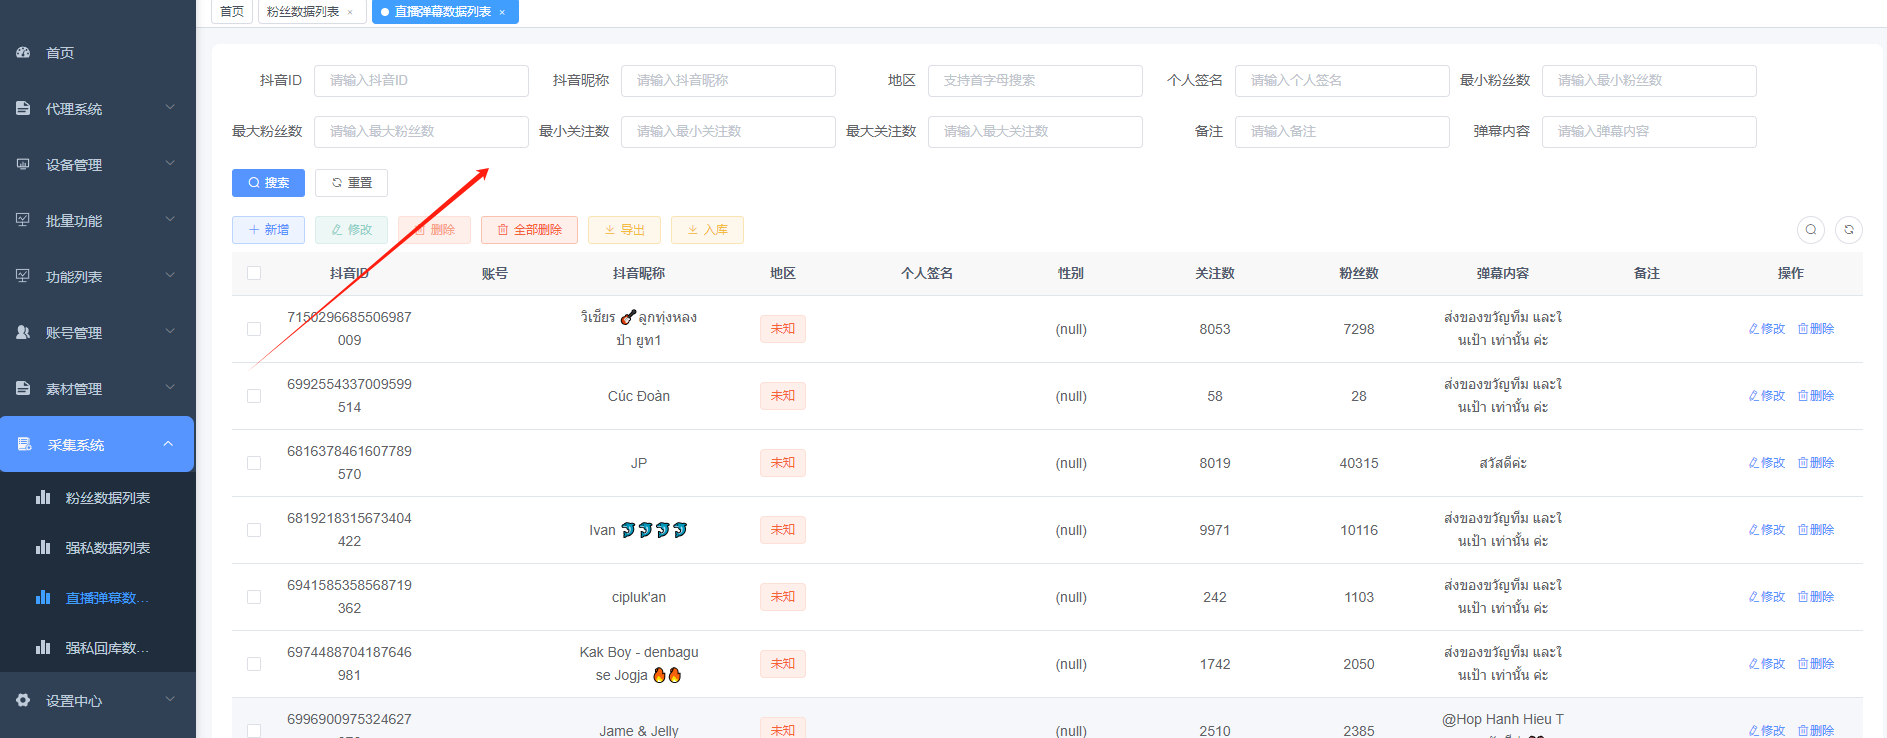Click the 设置中心 gear icon

click(23, 700)
